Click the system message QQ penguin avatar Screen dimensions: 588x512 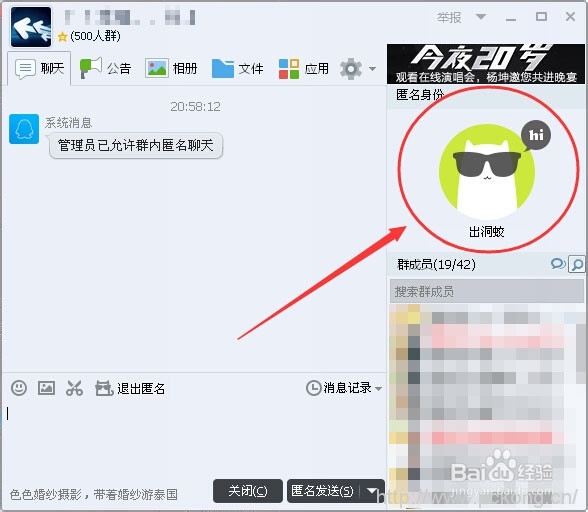24,129
